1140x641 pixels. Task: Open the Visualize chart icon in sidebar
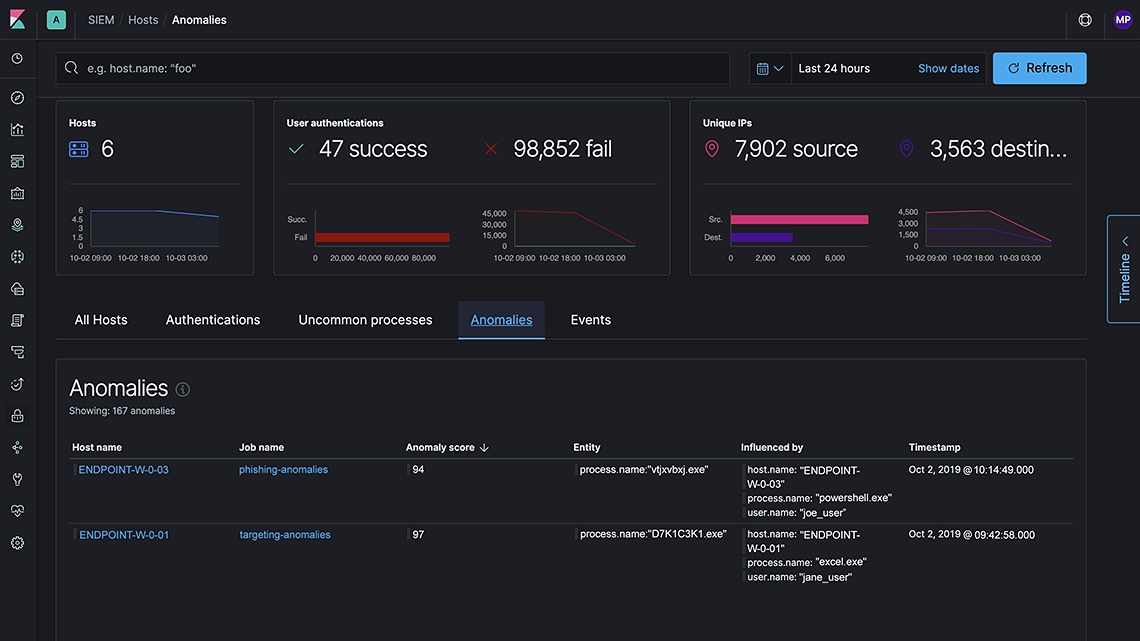point(17,130)
